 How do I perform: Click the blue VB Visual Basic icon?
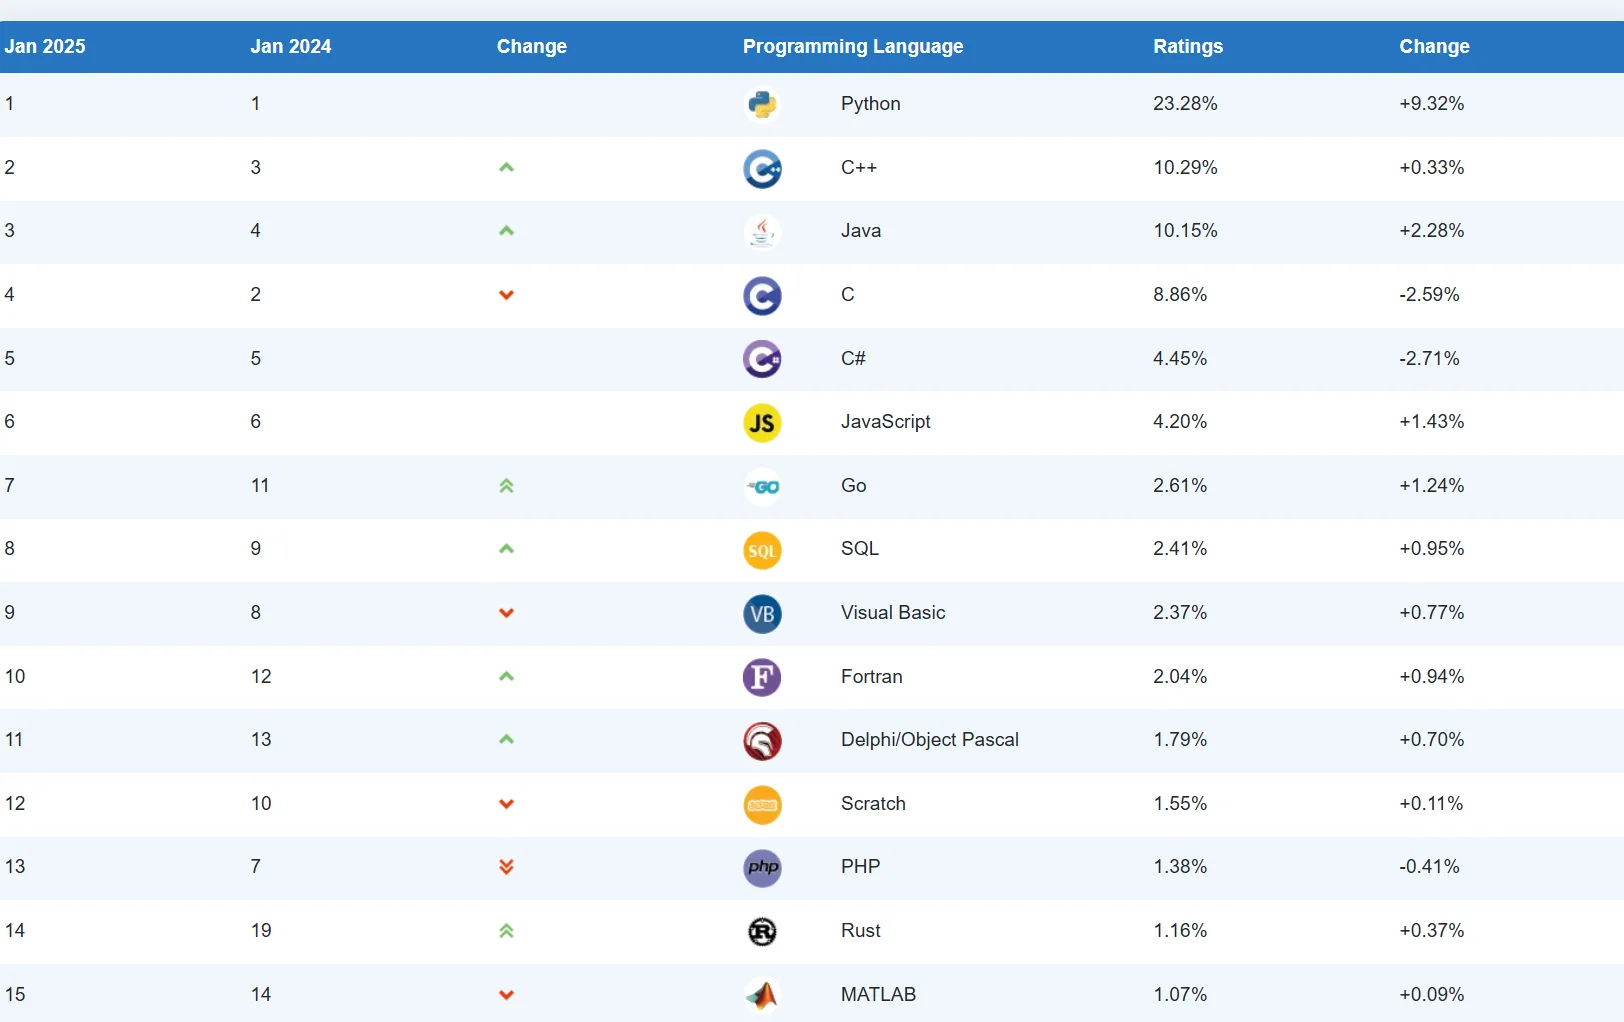762,614
